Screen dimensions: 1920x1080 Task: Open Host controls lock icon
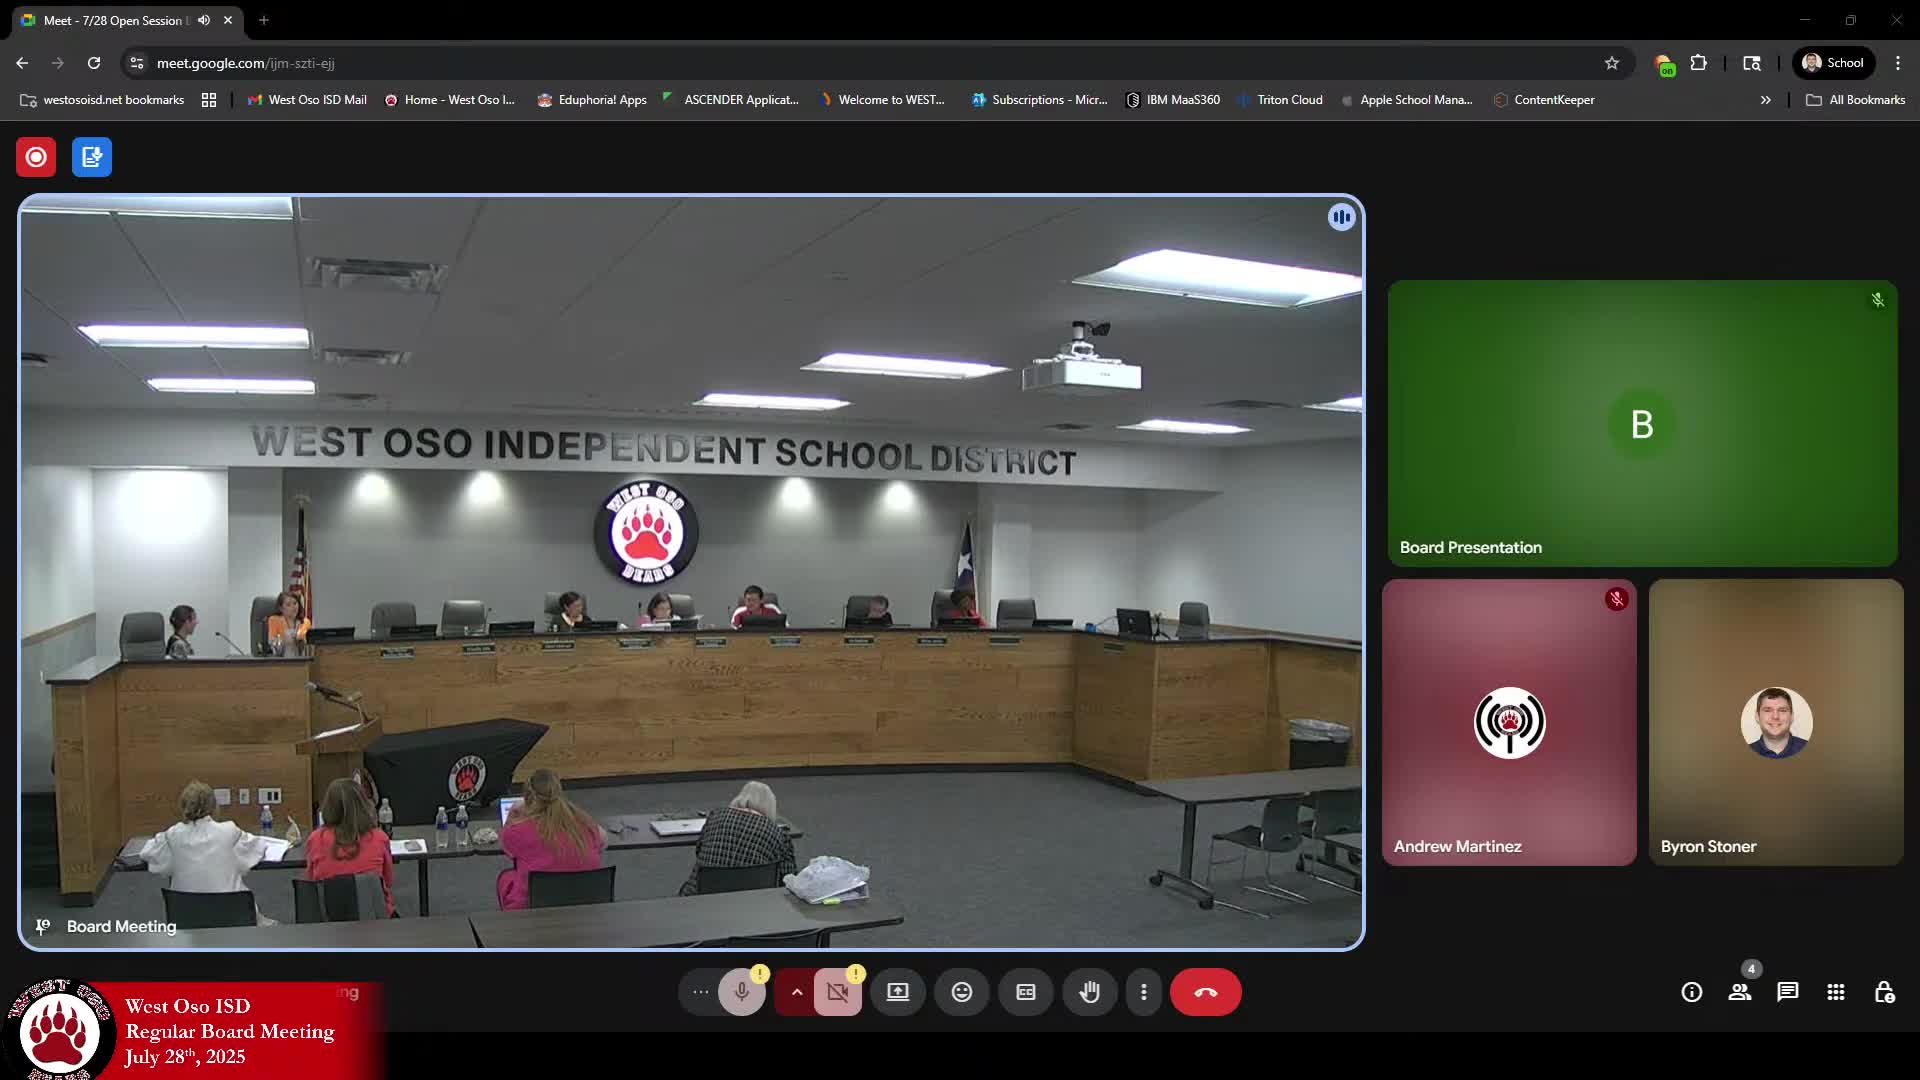click(x=1884, y=992)
